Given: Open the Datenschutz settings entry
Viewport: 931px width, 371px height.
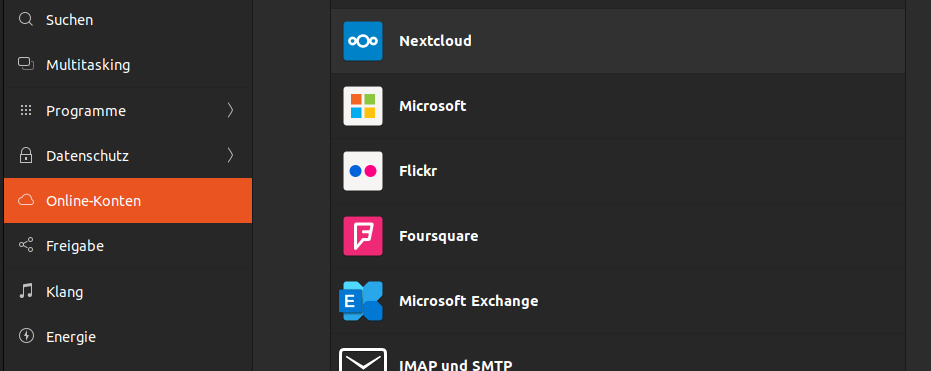Looking at the screenshot, I should [128, 156].
